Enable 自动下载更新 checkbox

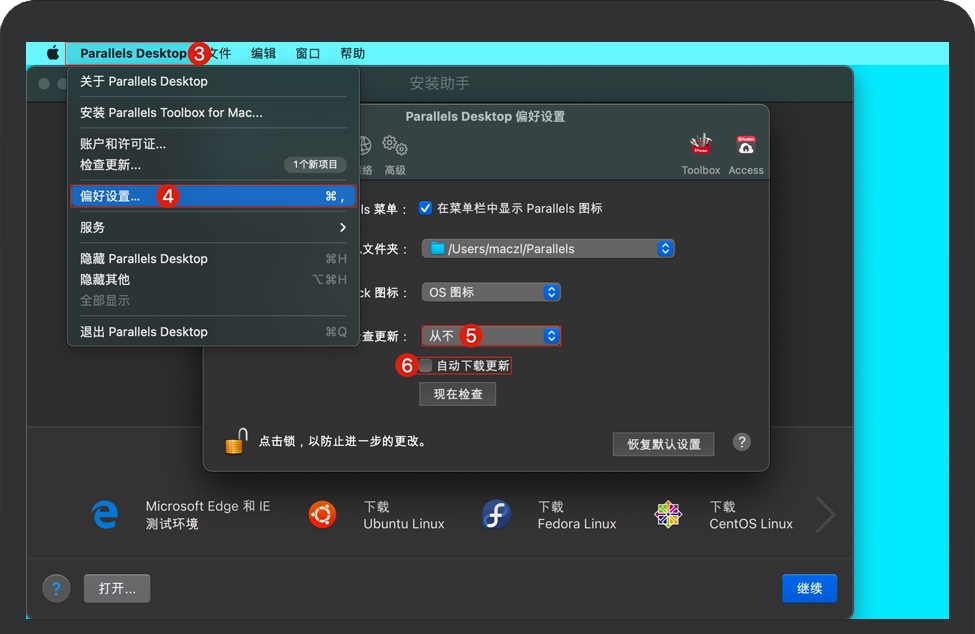click(425, 365)
